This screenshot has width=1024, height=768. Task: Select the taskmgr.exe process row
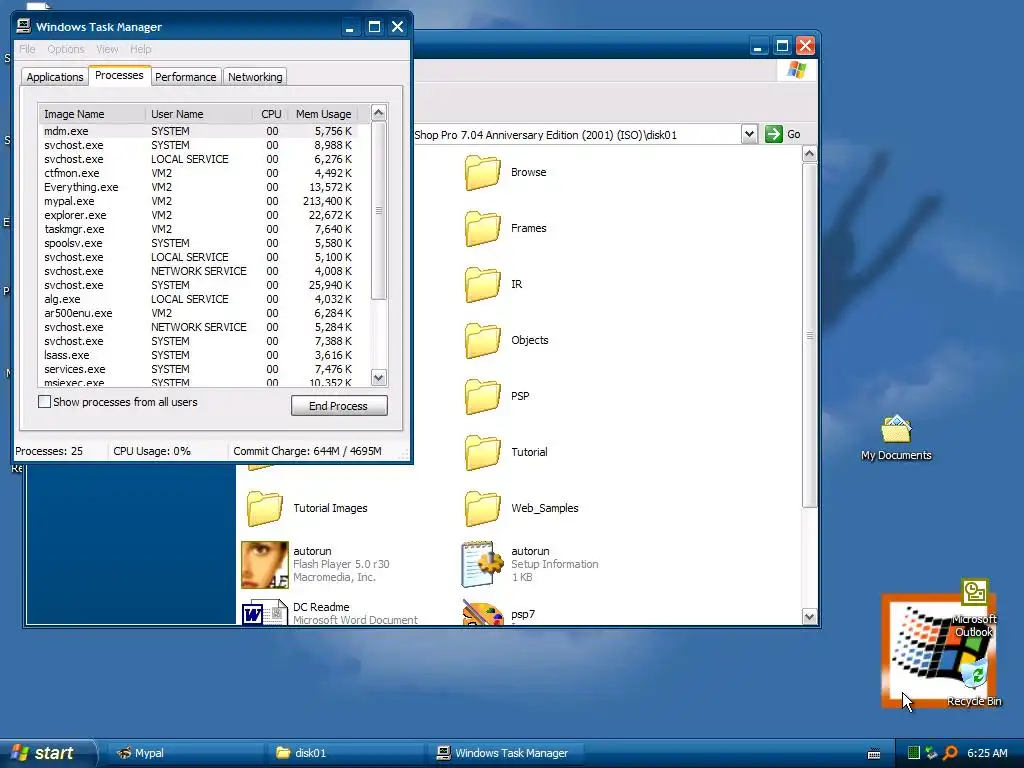tap(199, 229)
